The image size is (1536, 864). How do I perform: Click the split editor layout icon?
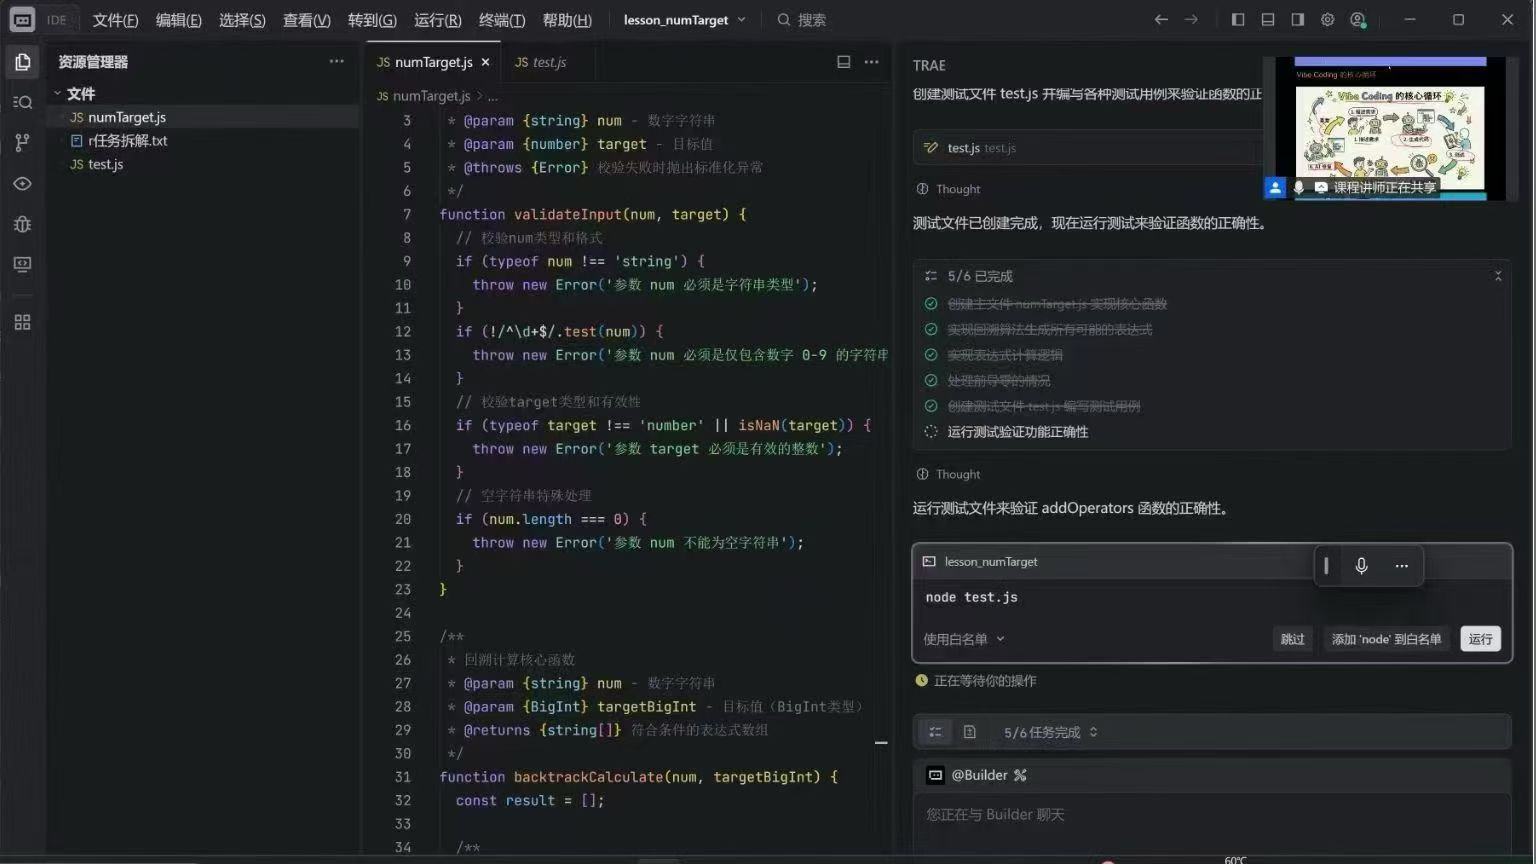coord(843,62)
